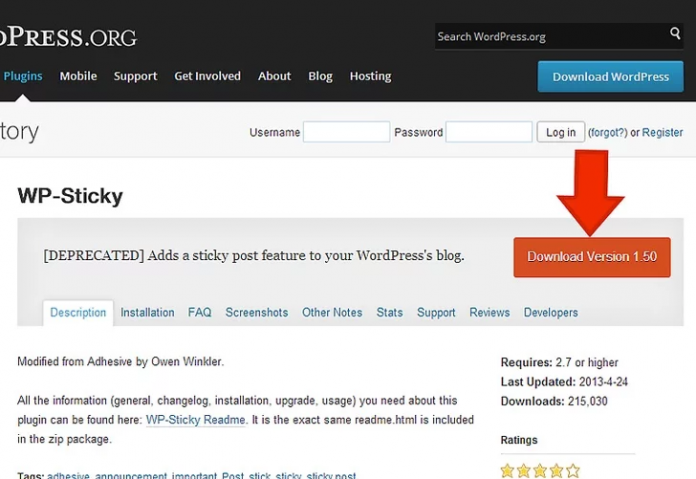Click the star ratings display

click(x=539, y=470)
